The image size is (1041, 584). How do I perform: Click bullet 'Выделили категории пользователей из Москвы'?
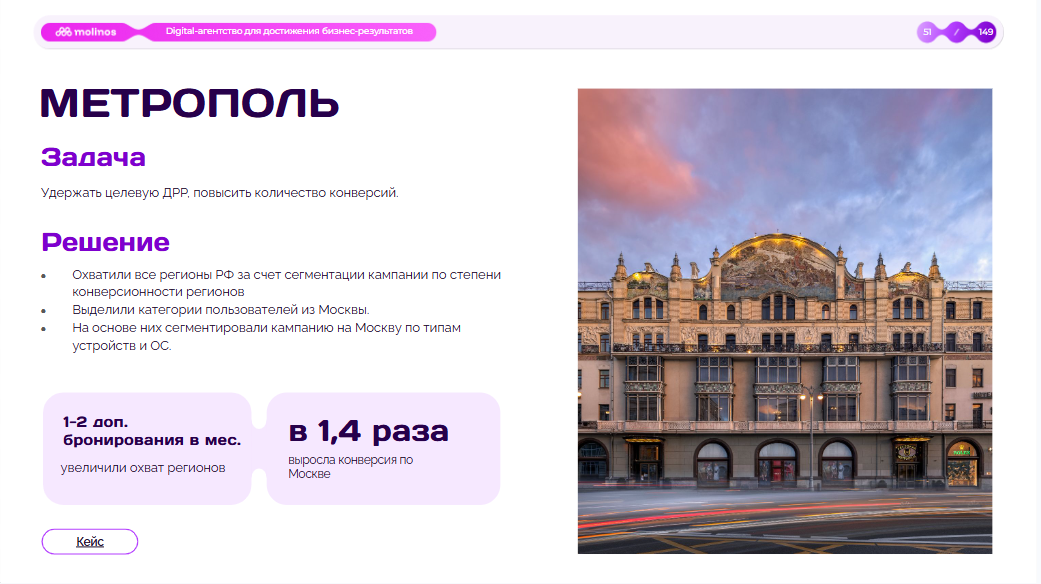coord(220,310)
